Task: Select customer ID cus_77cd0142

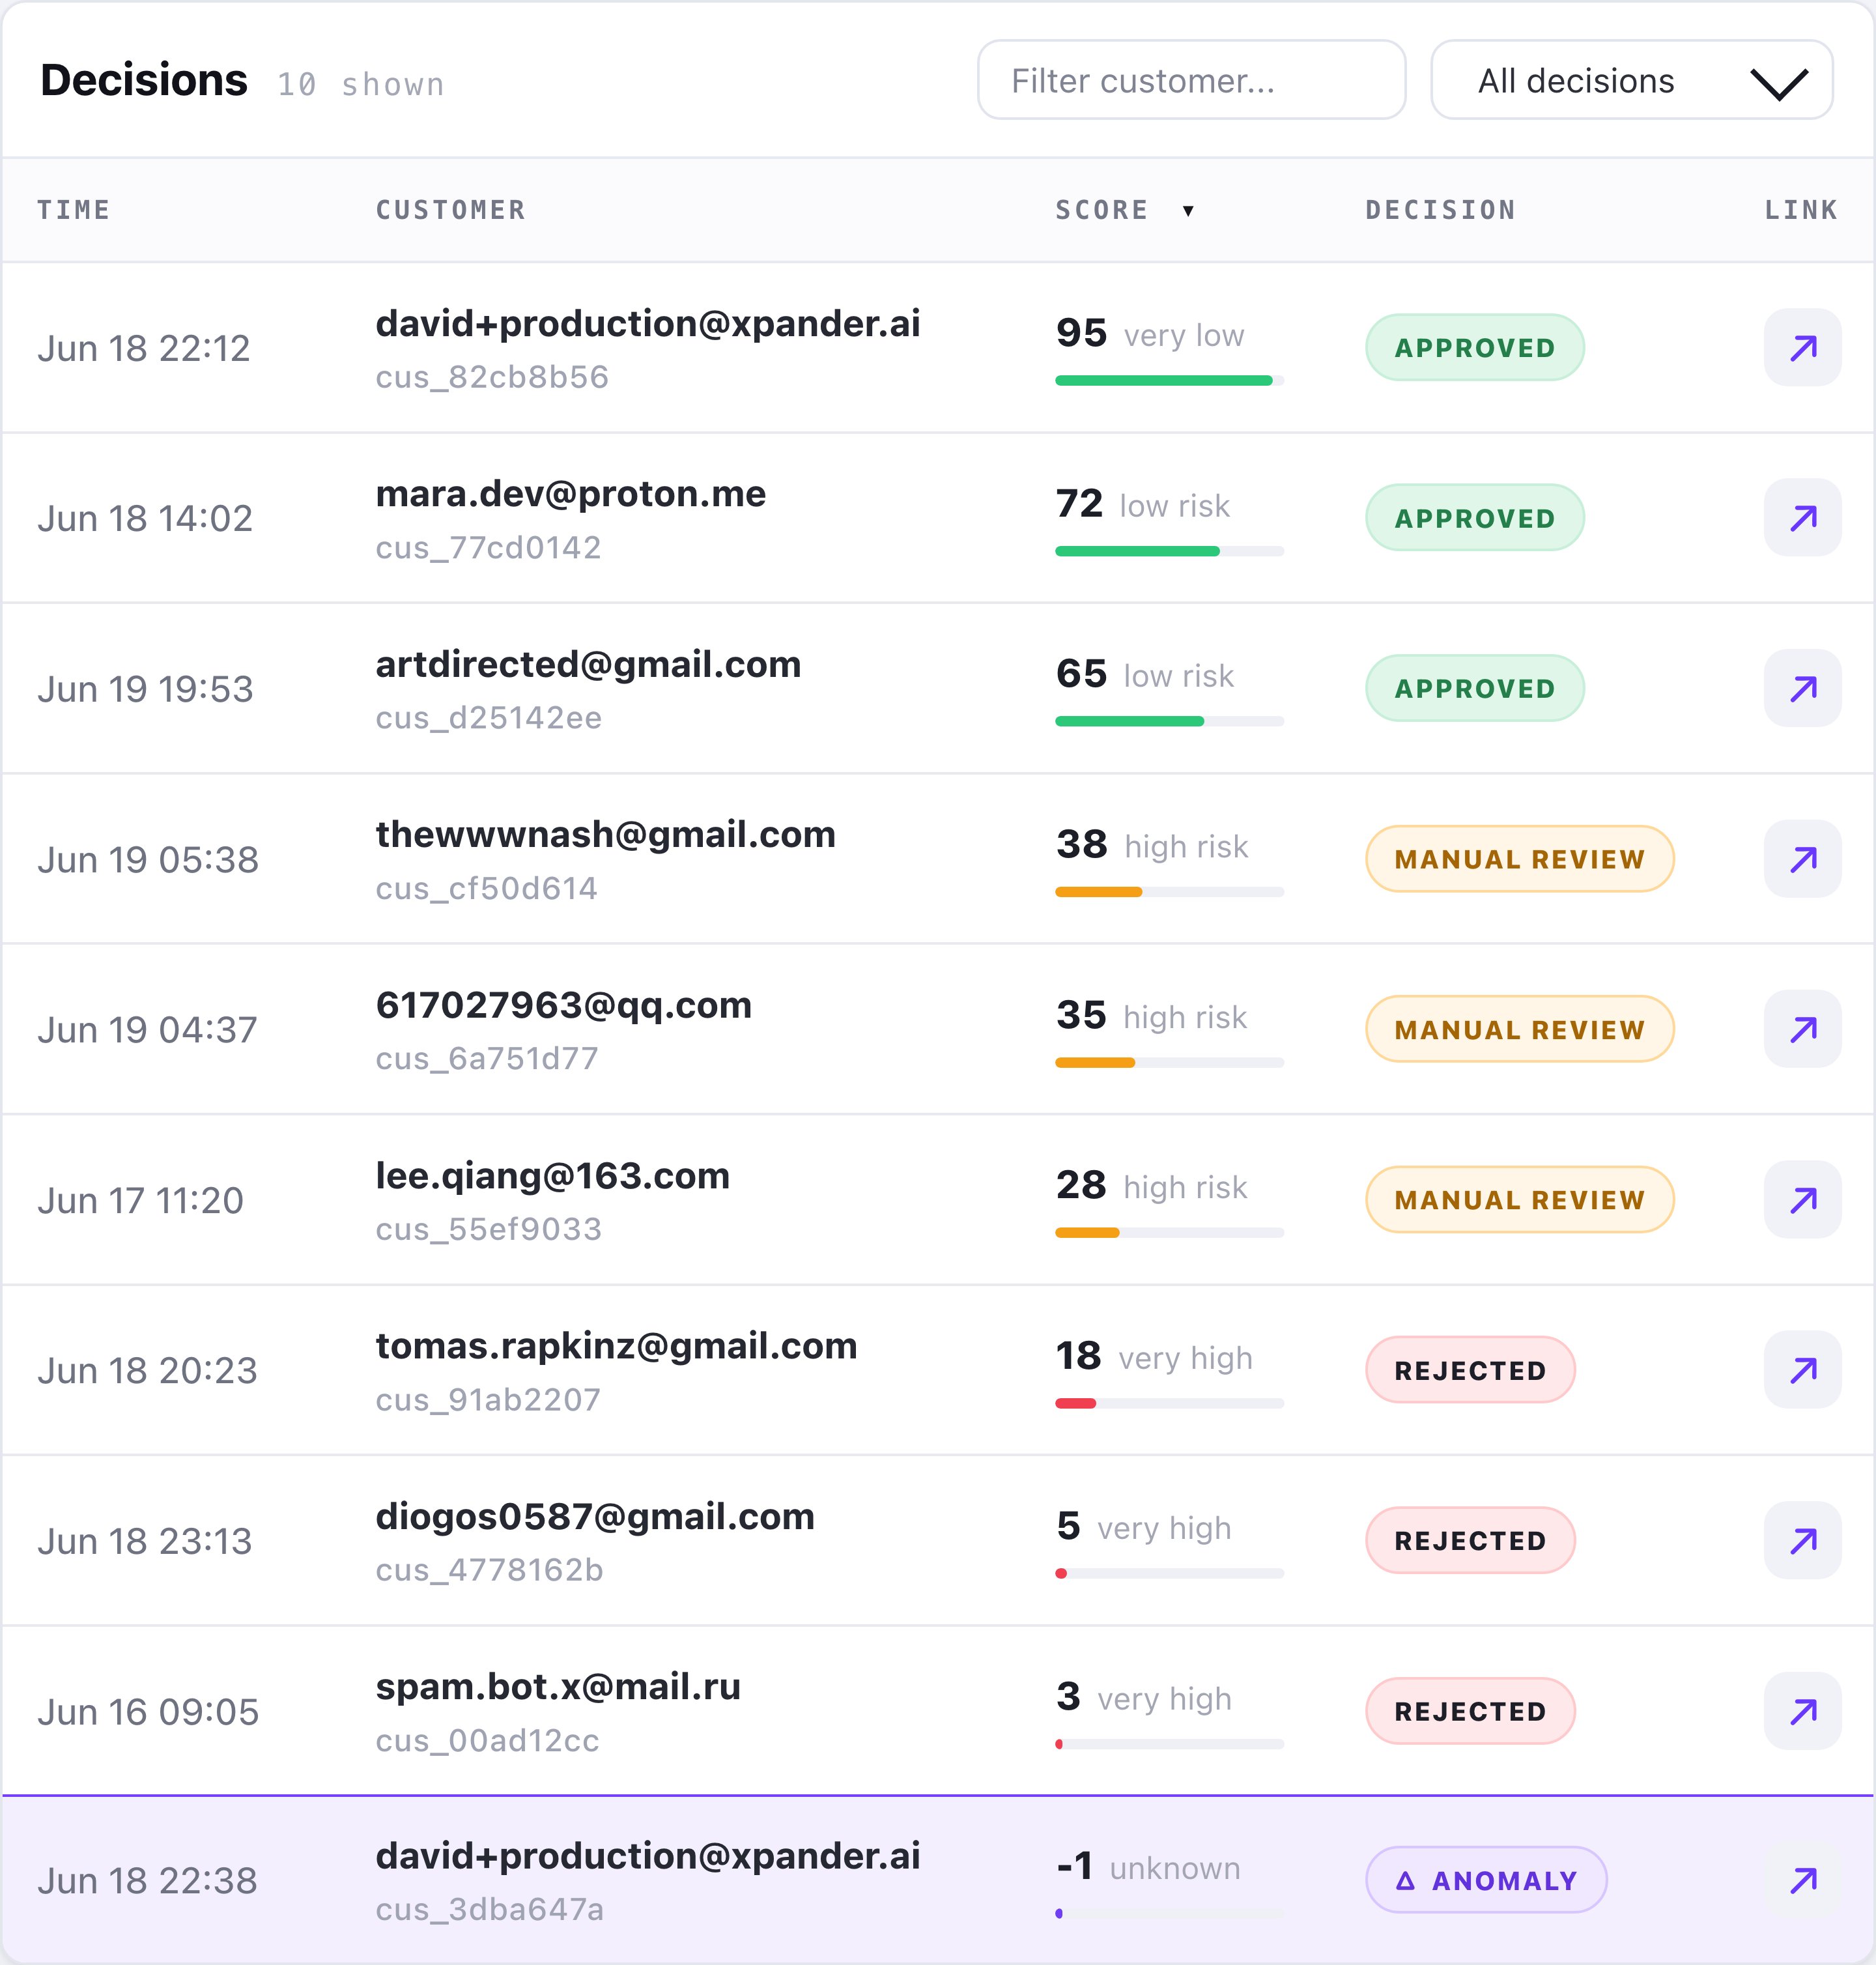Action: click(x=488, y=548)
